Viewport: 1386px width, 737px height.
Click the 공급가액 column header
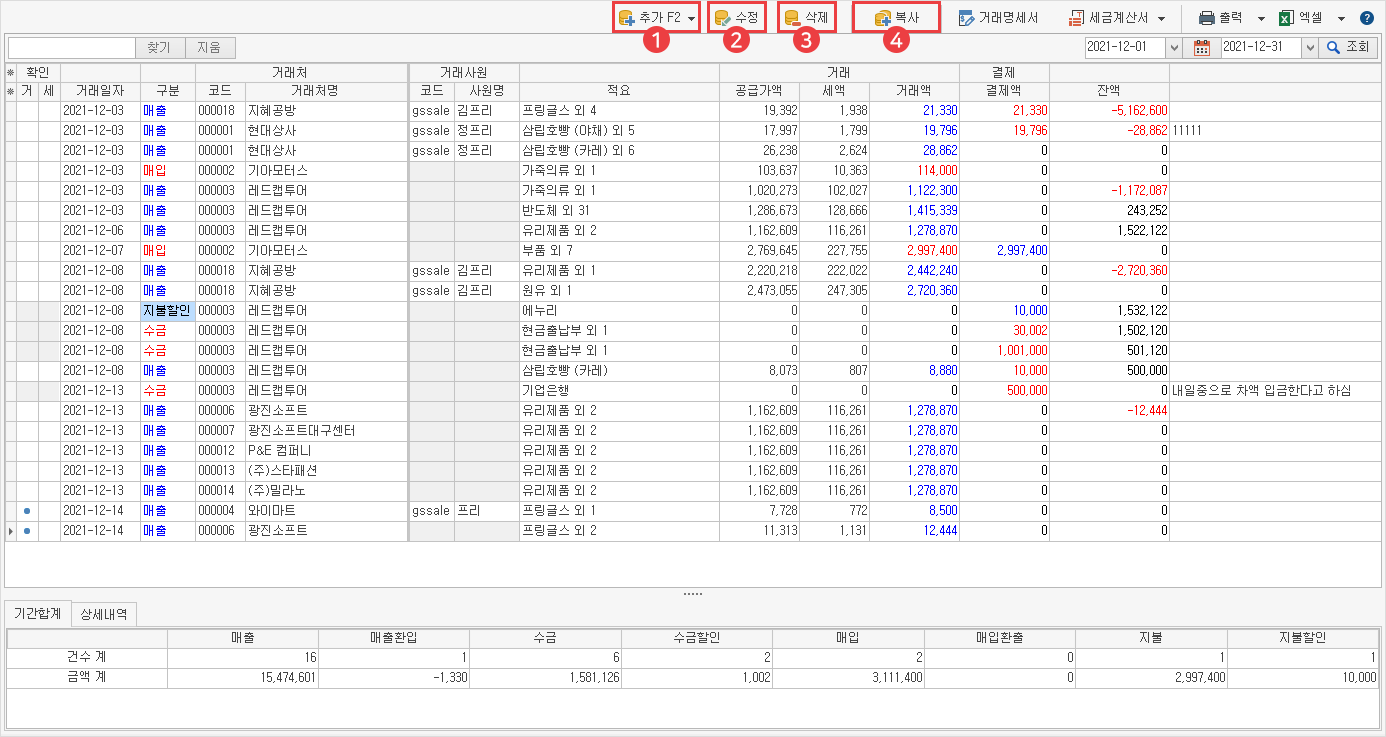click(x=759, y=90)
